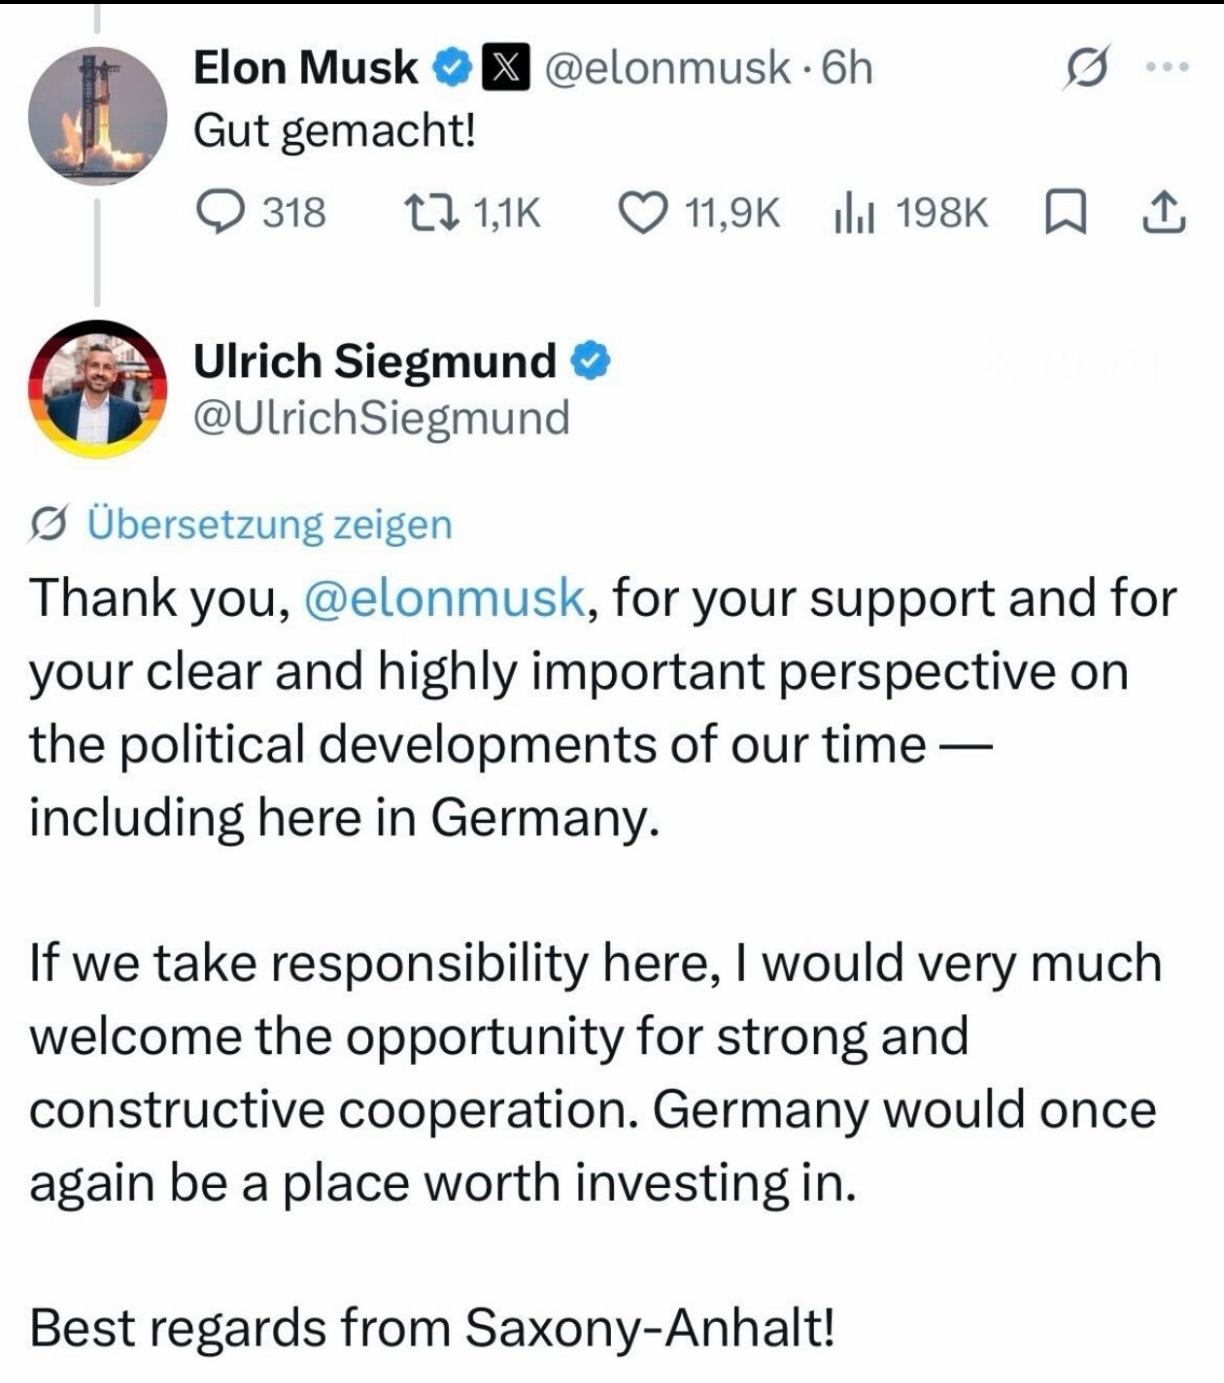Open Elon Musk's rocket profile picture

click(x=97, y=116)
